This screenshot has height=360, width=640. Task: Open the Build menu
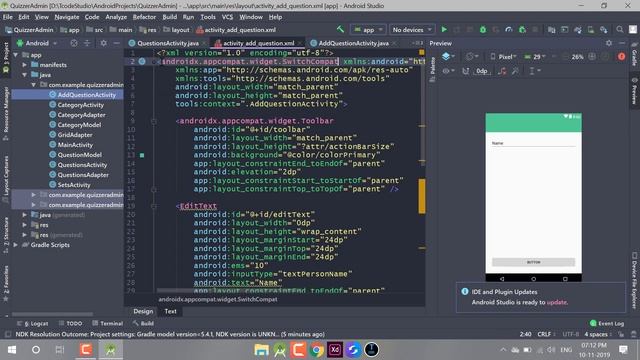point(169,17)
